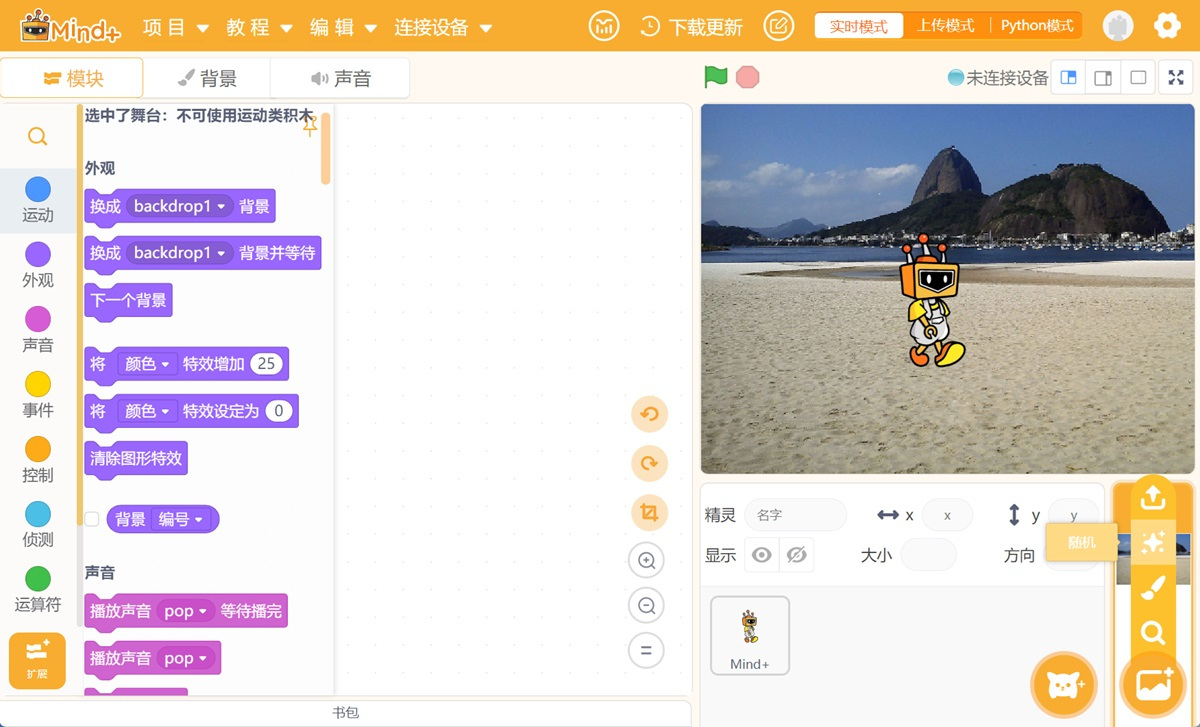Screen dimensions: 1200x727
Task: Switch to the 声音 tab
Action: pyautogui.click(x=340, y=79)
